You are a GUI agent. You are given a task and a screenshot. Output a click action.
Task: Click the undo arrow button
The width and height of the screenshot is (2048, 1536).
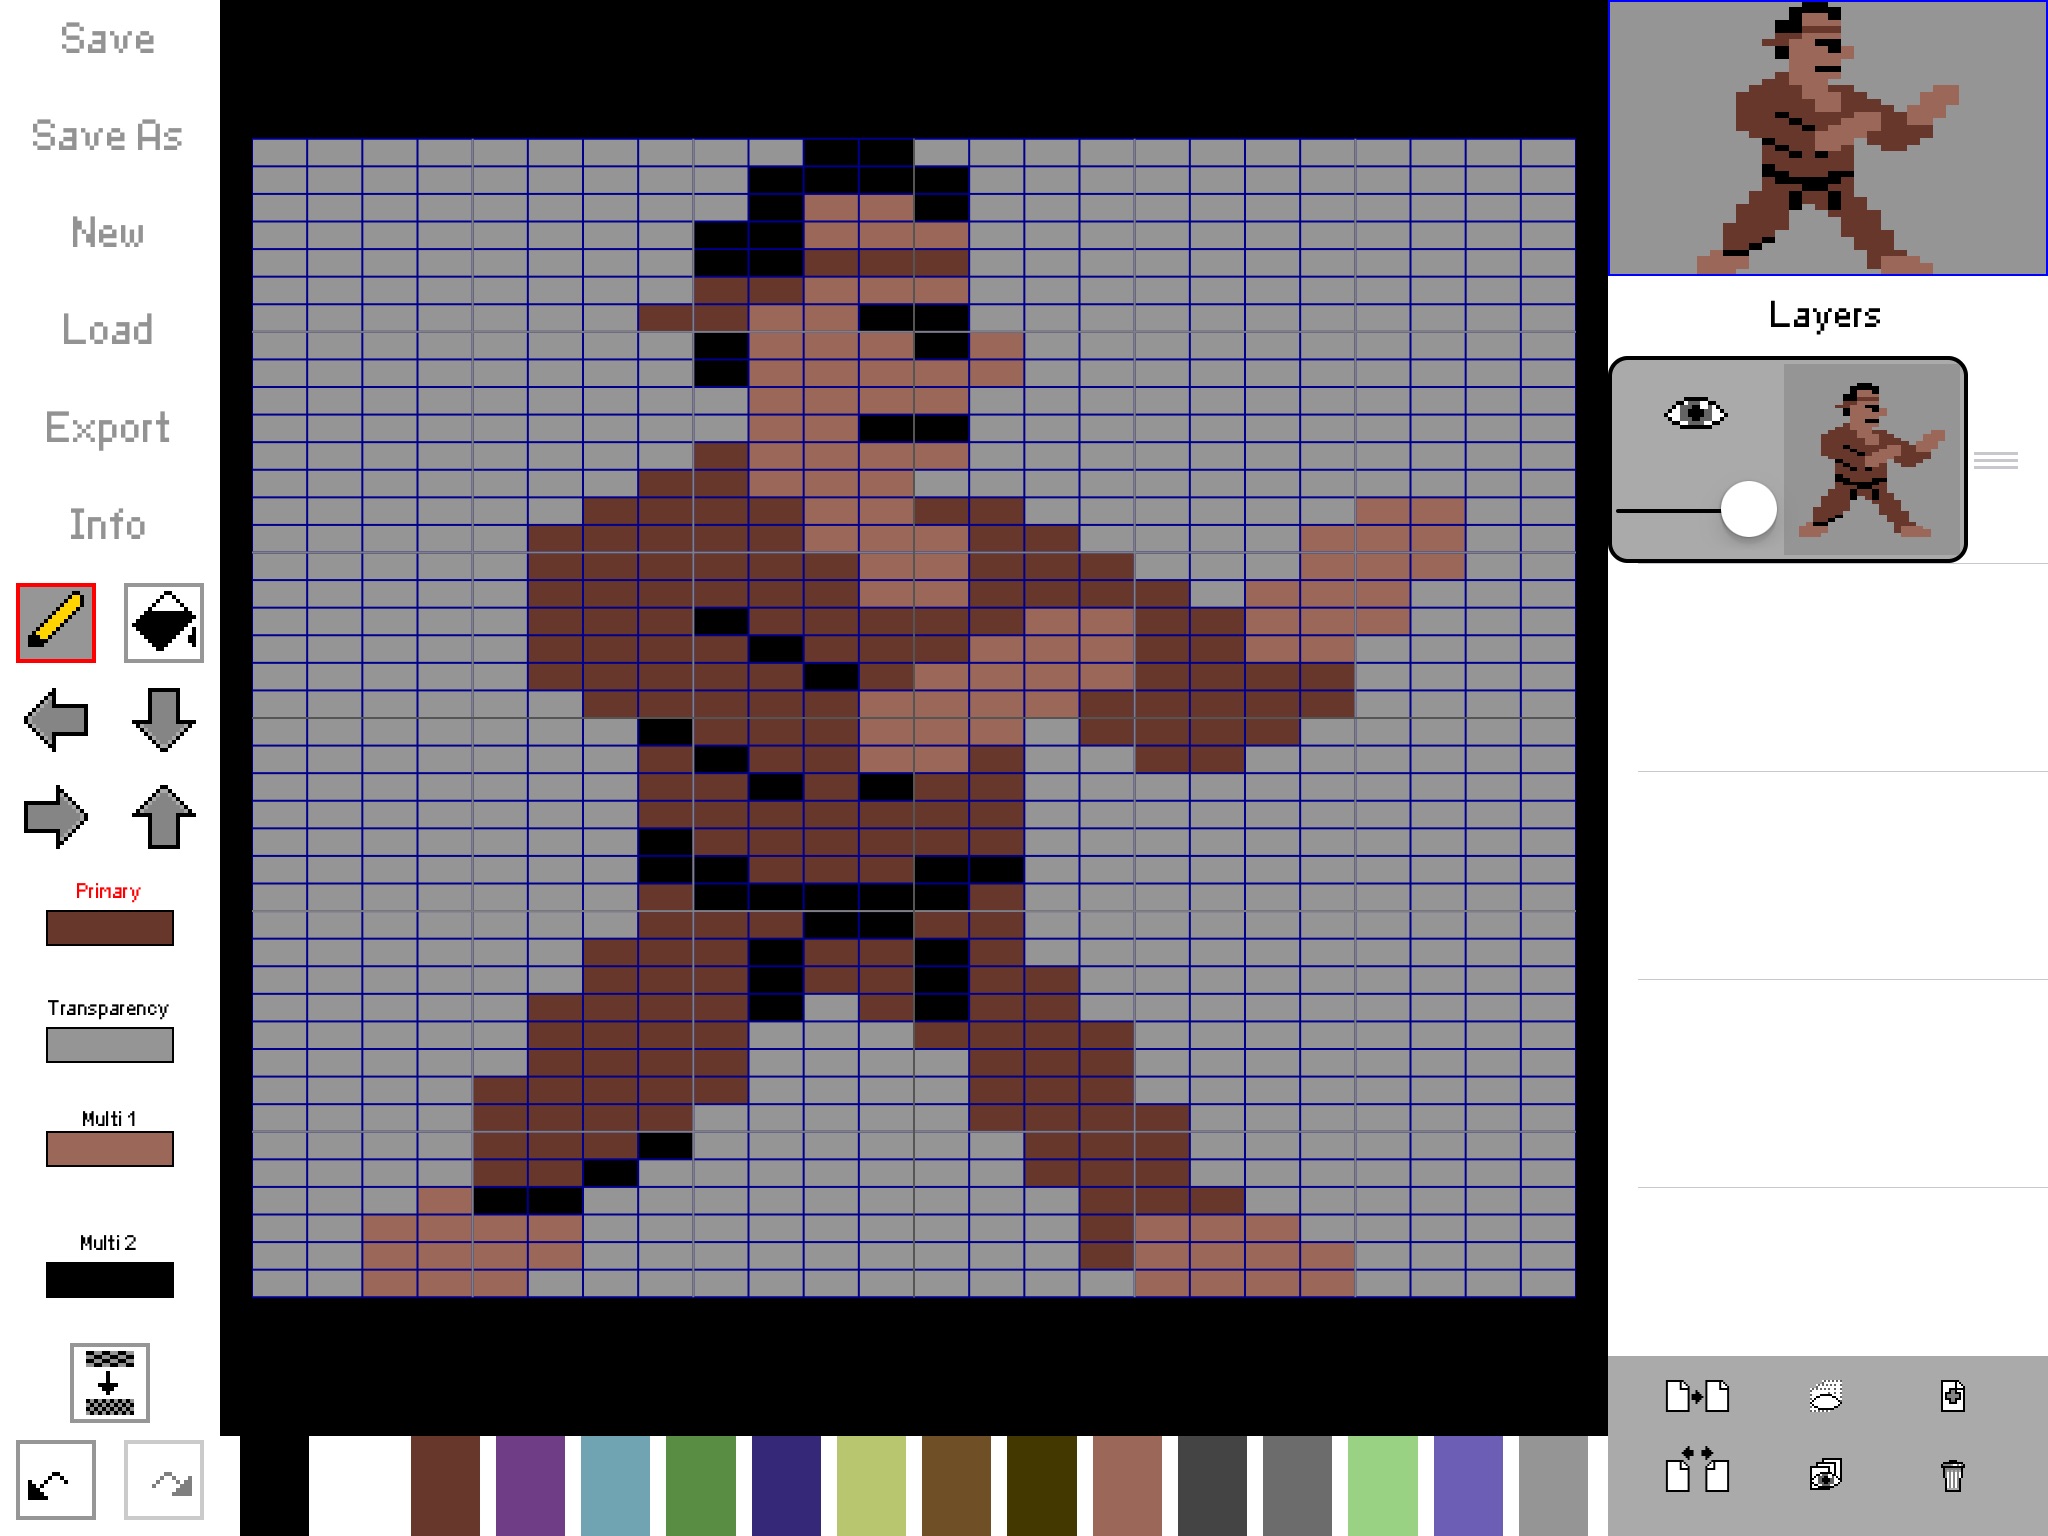56,1480
